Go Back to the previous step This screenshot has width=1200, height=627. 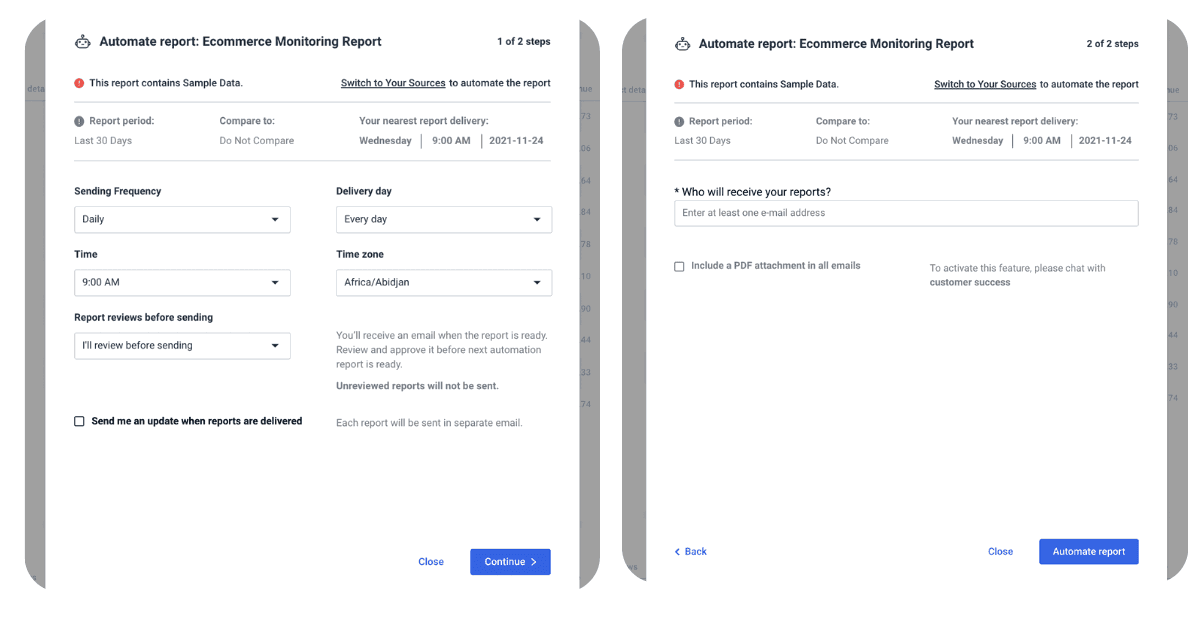click(x=691, y=551)
